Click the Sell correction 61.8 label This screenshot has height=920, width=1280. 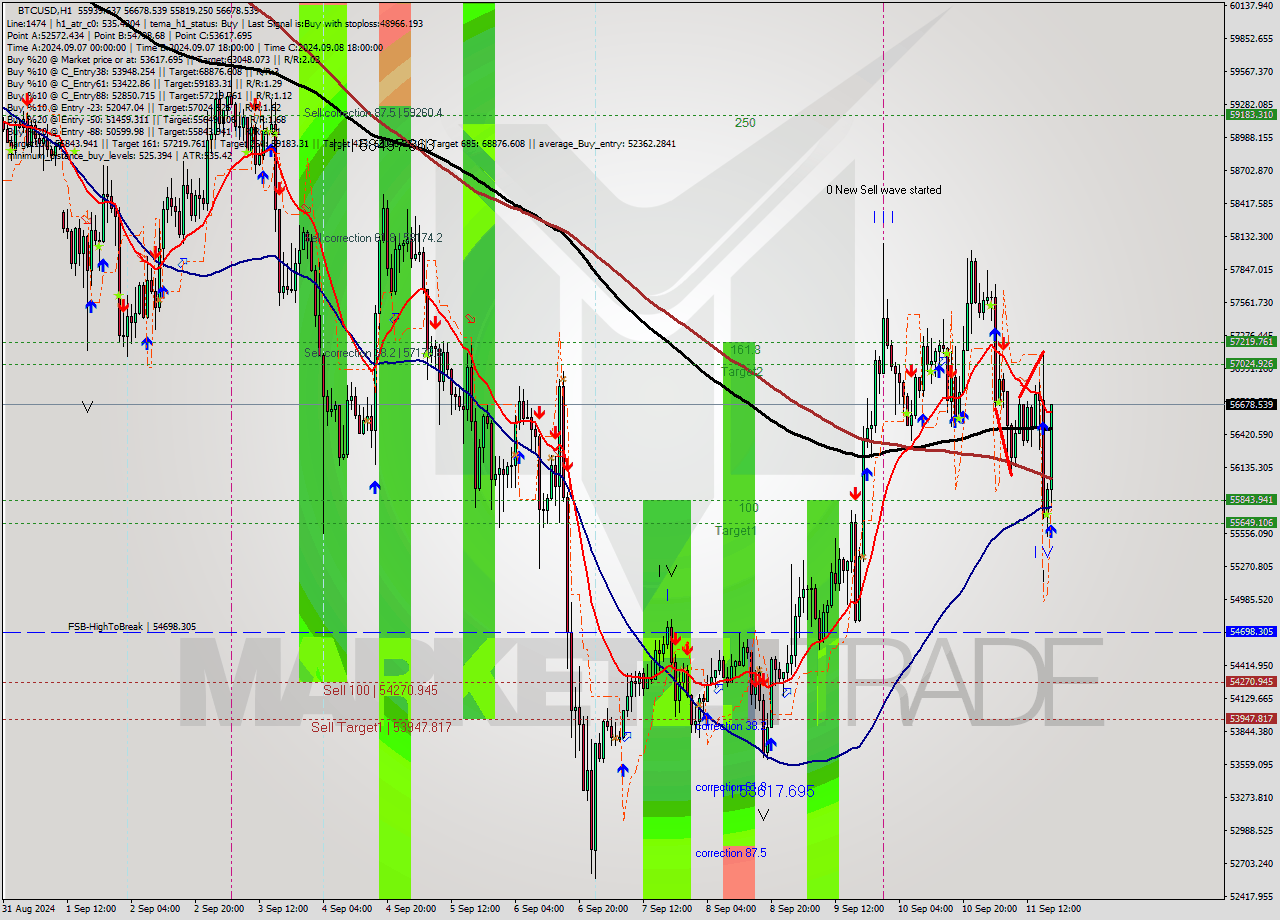click(x=373, y=238)
